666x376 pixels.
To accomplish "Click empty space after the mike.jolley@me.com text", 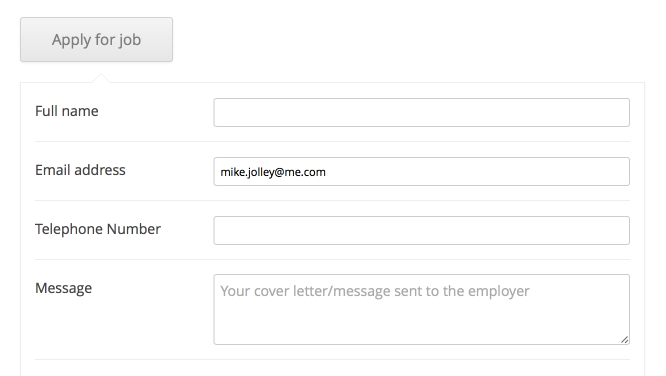I will click(x=476, y=172).
